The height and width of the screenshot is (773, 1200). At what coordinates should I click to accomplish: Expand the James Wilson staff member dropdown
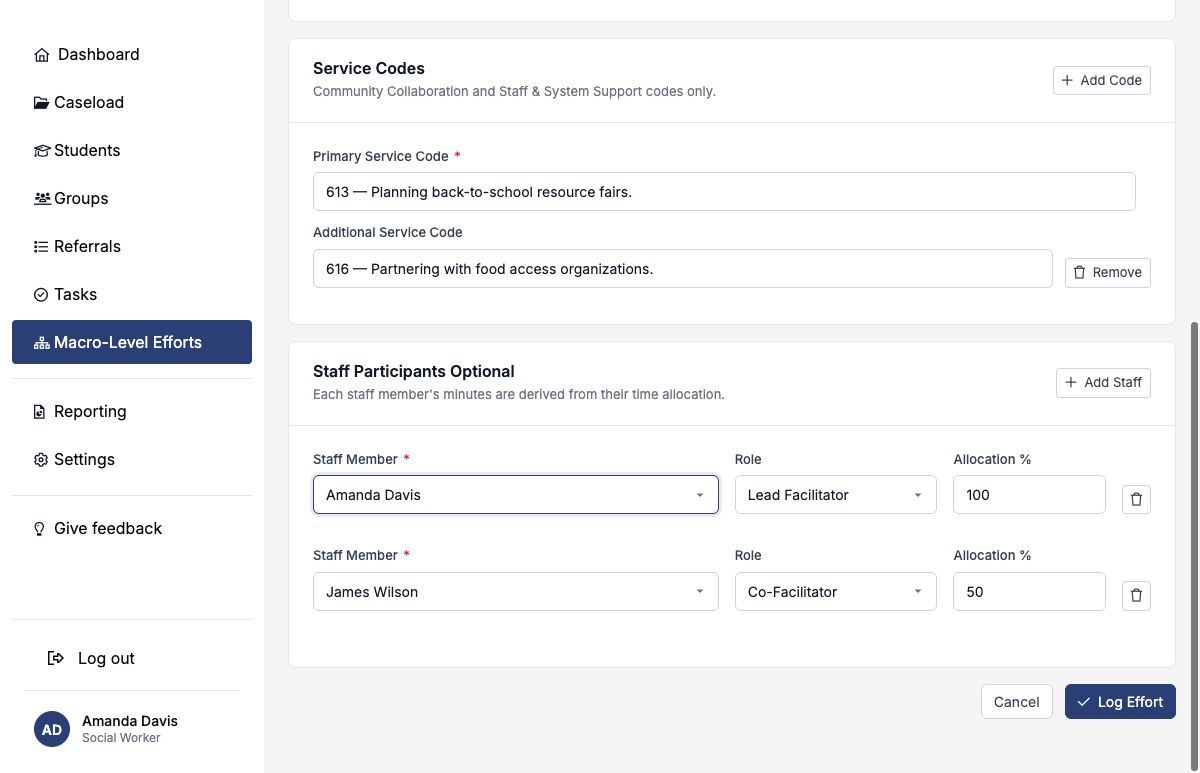tap(516, 592)
